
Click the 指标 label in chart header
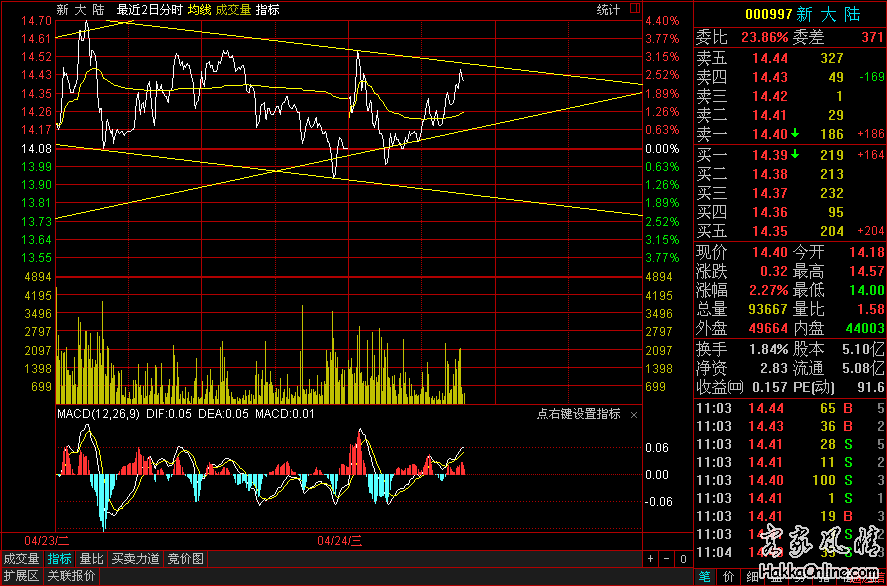pos(267,9)
